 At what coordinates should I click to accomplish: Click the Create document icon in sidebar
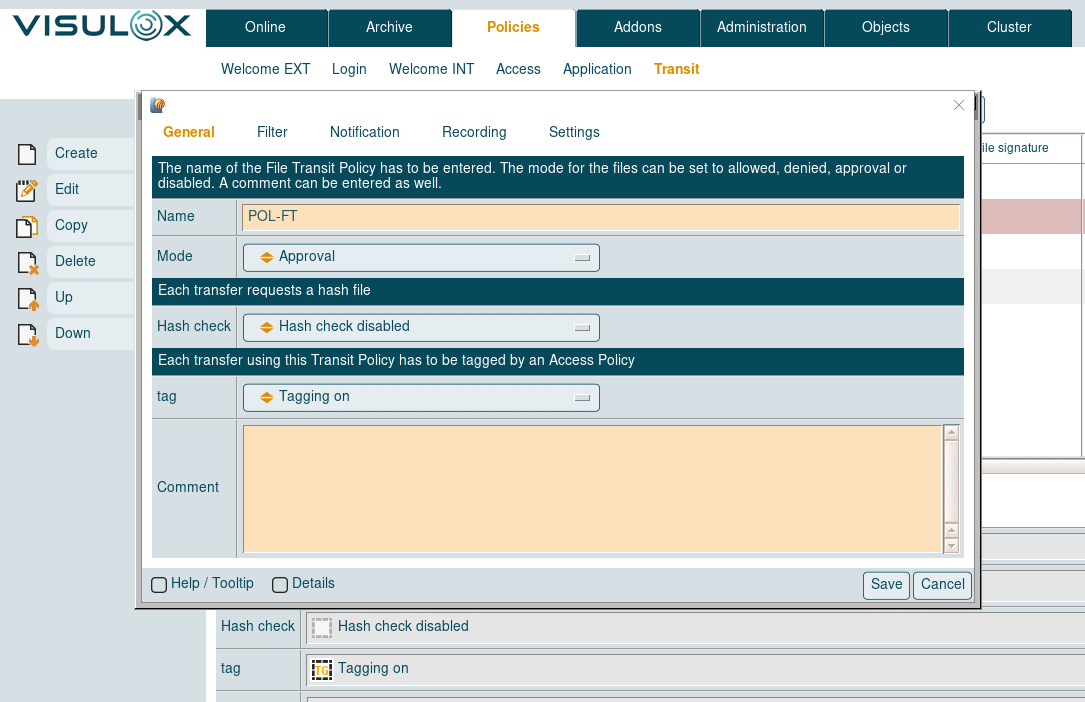(x=27, y=154)
